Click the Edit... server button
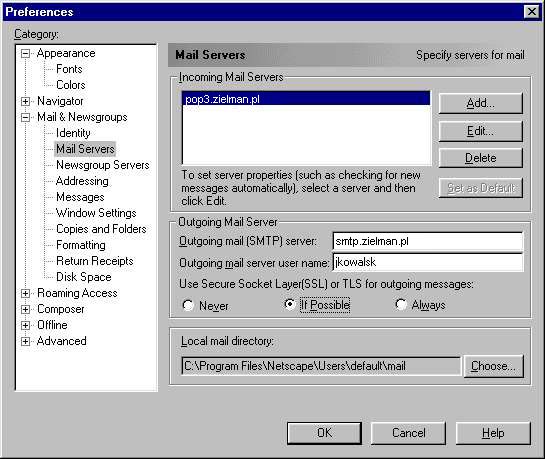Image resolution: width=545 pixels, height=459 pixels. pyautogui.click(x=481, y=131)
